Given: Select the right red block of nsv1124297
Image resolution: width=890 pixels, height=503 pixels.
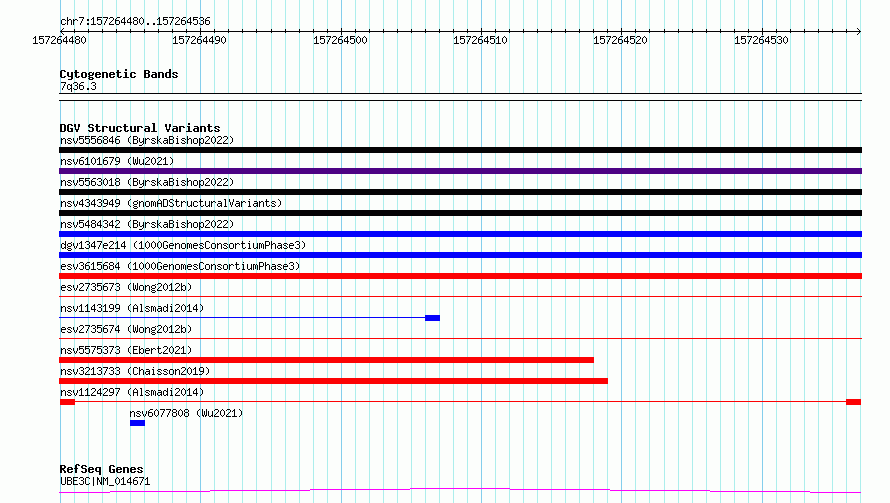Looking at the screenshot, I should click(x=854, y=402).
